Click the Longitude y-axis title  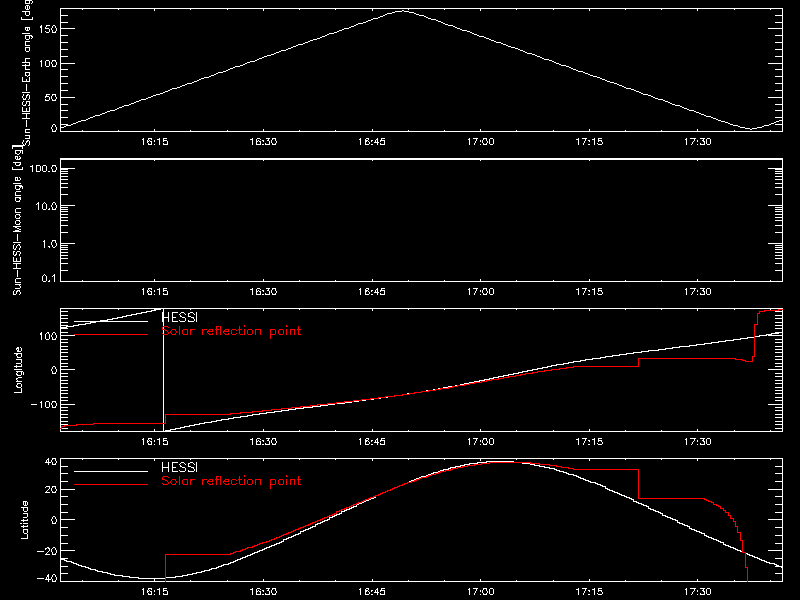[18, 370]
